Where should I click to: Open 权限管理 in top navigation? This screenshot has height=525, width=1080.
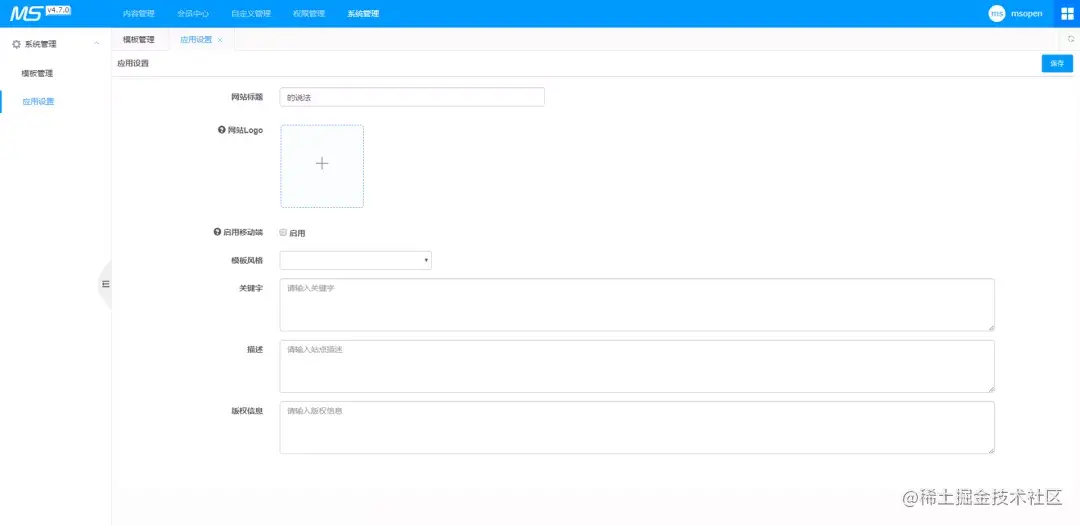tap(309, 14)
